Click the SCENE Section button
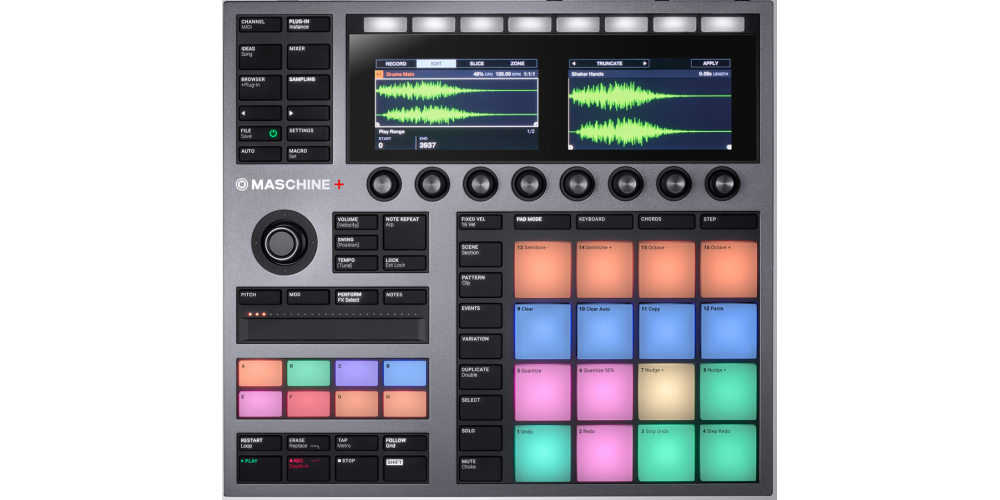Image resolution: width=1000 pixels, height=500 pixels. [x=481, y=254]
